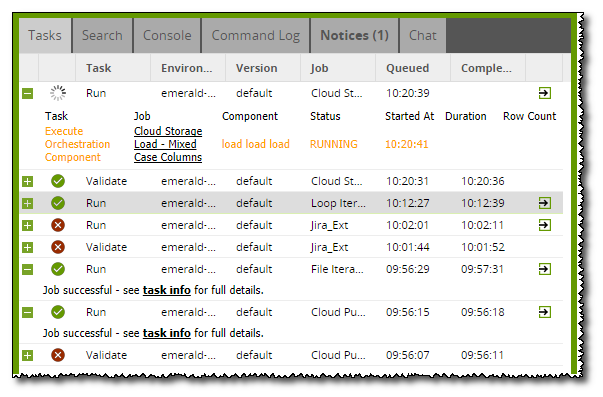This screenshot has width=603, height=397.
Task: Collapse the running Cloud Storage task details
Action: click(x=27, y=93)
